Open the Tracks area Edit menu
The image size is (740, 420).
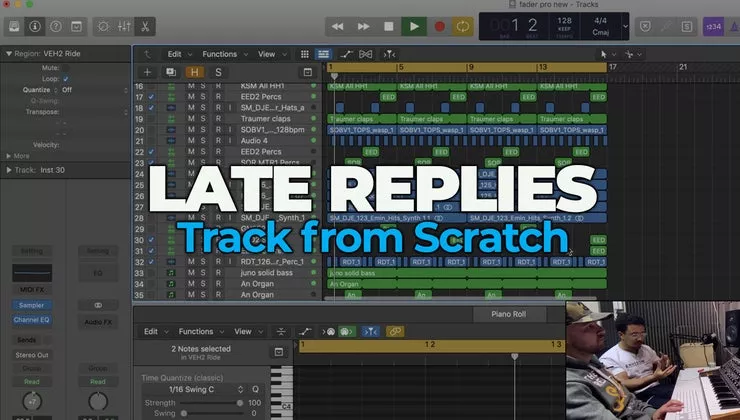point(179,54)
